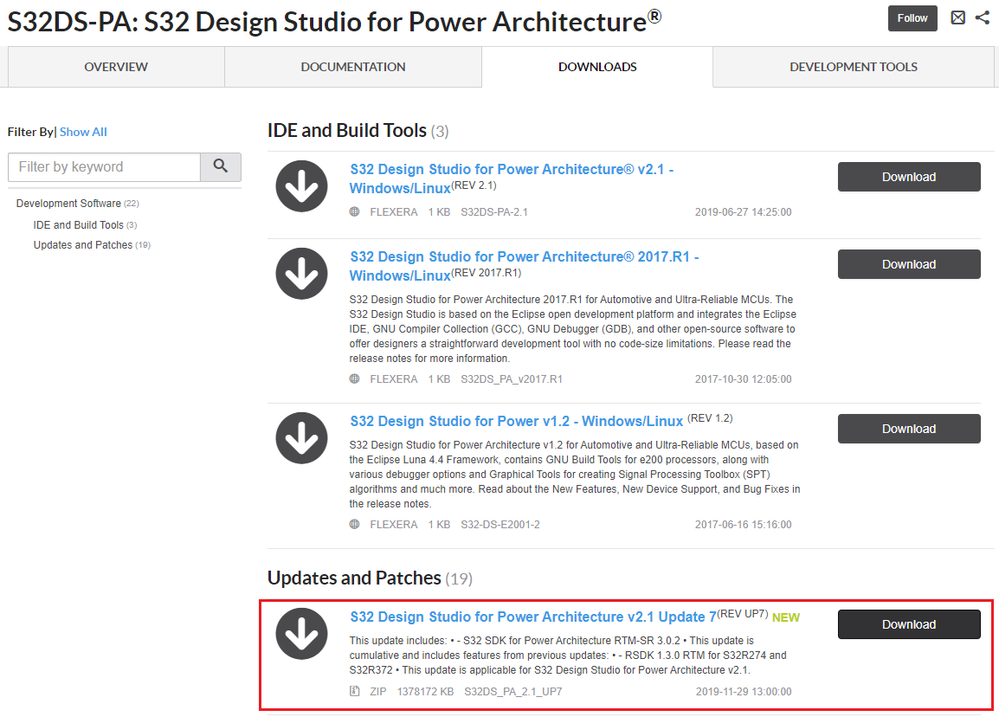Click the ZIP file icon for S32DS_PA_2.1_UP7
Viewport: 999px width, 718px height.
[x=355, y=691]
